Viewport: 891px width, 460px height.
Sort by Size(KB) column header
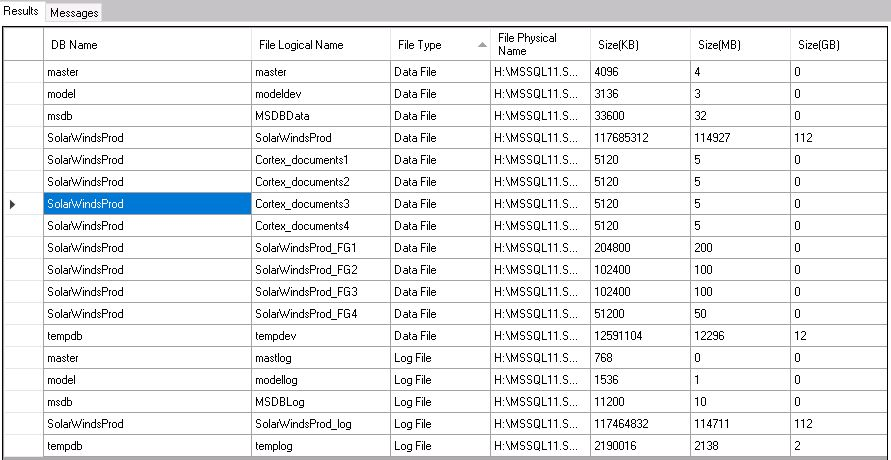[640, 45]
